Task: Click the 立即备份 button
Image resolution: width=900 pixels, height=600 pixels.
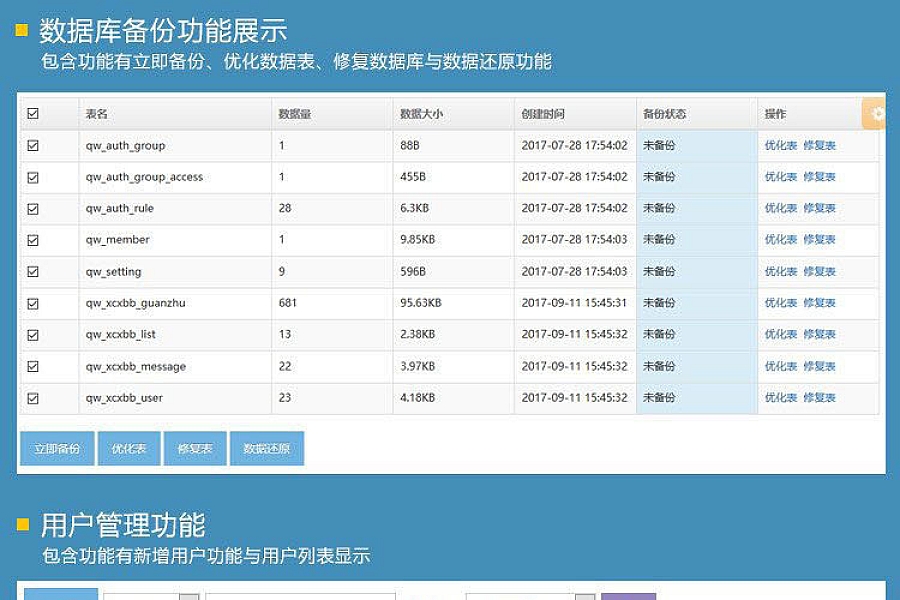Action: point(57,449)
